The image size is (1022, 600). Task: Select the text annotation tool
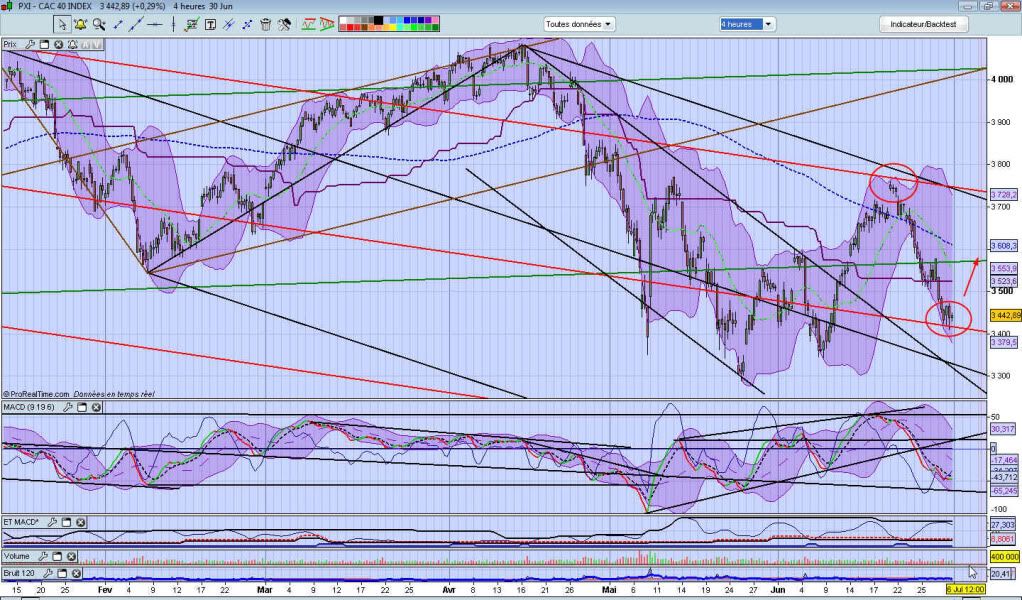click(x=210, y=24)
